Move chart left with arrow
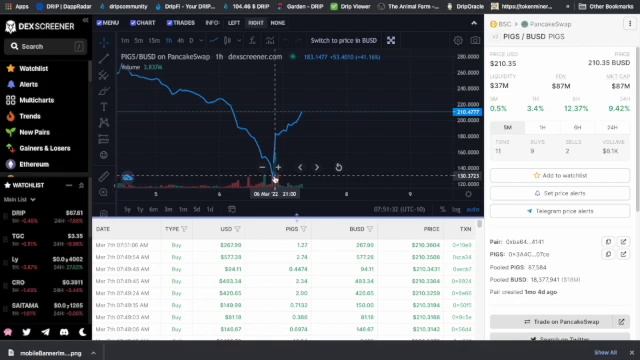Screen dimensions: 640x360 click(300, 167)
